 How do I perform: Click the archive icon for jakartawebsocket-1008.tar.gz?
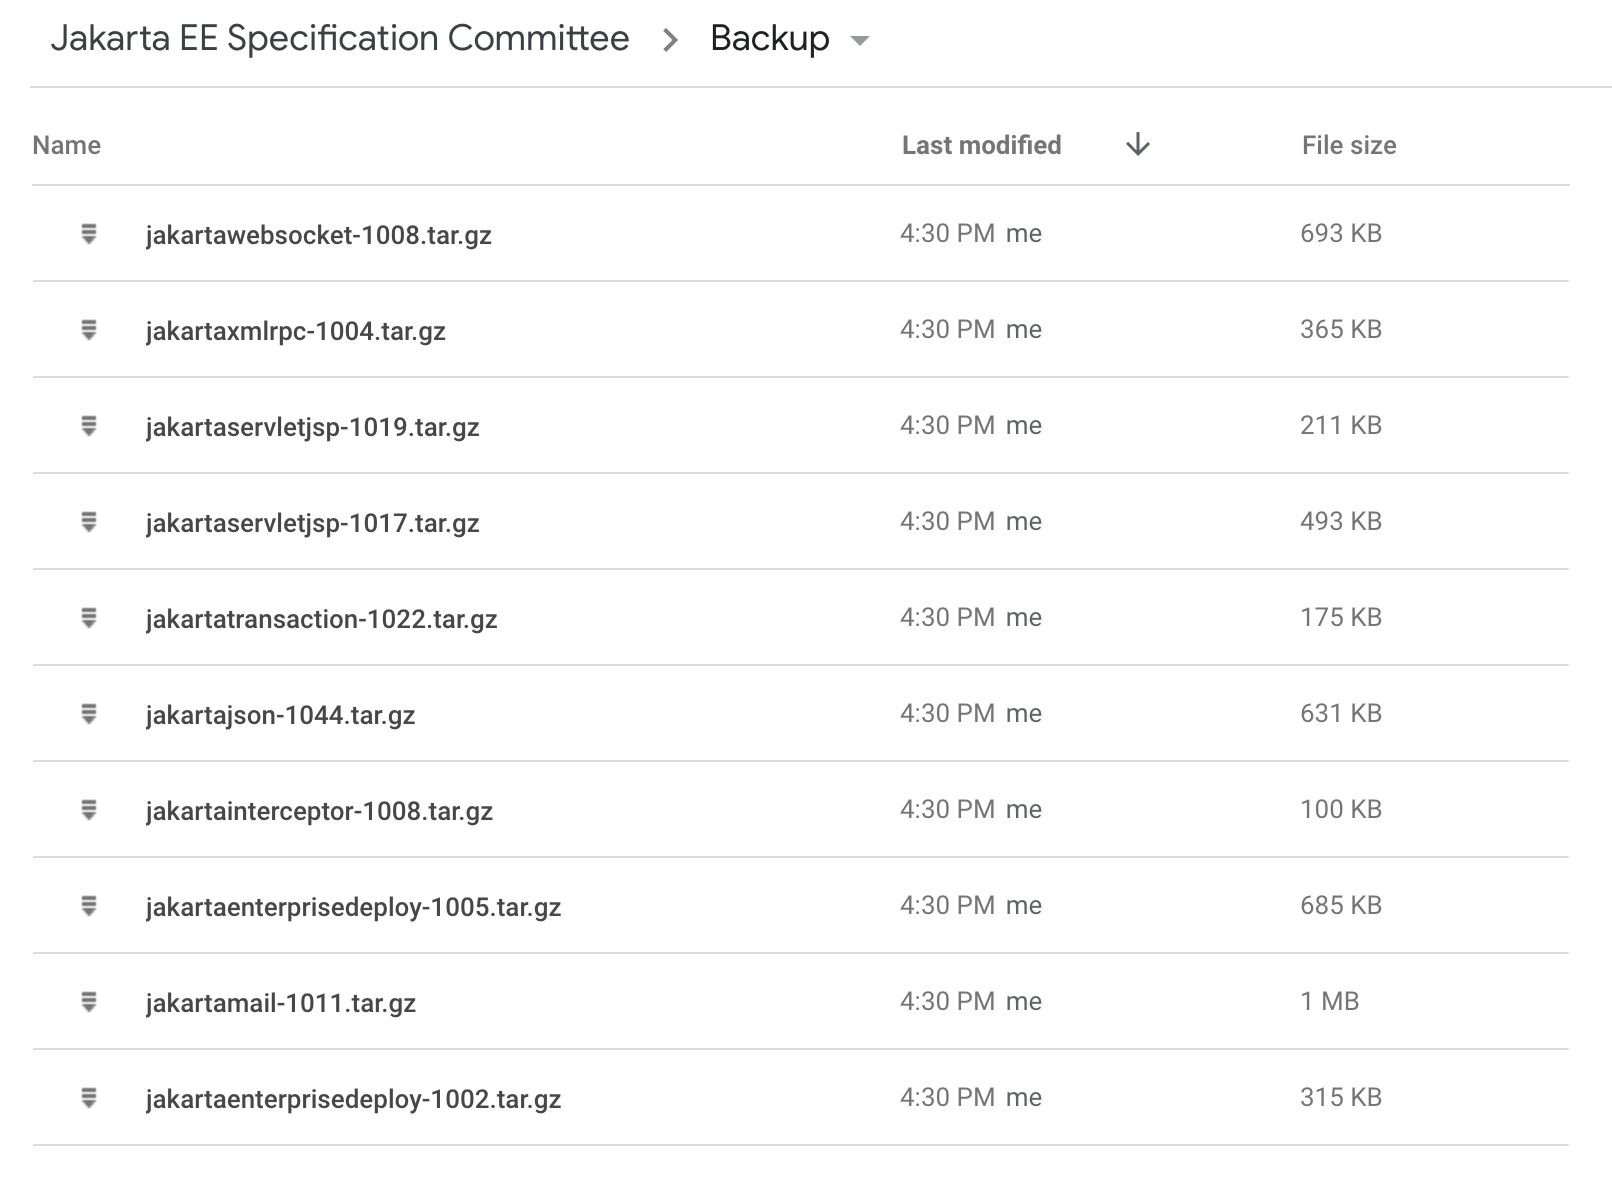click(x=89, y=234)
